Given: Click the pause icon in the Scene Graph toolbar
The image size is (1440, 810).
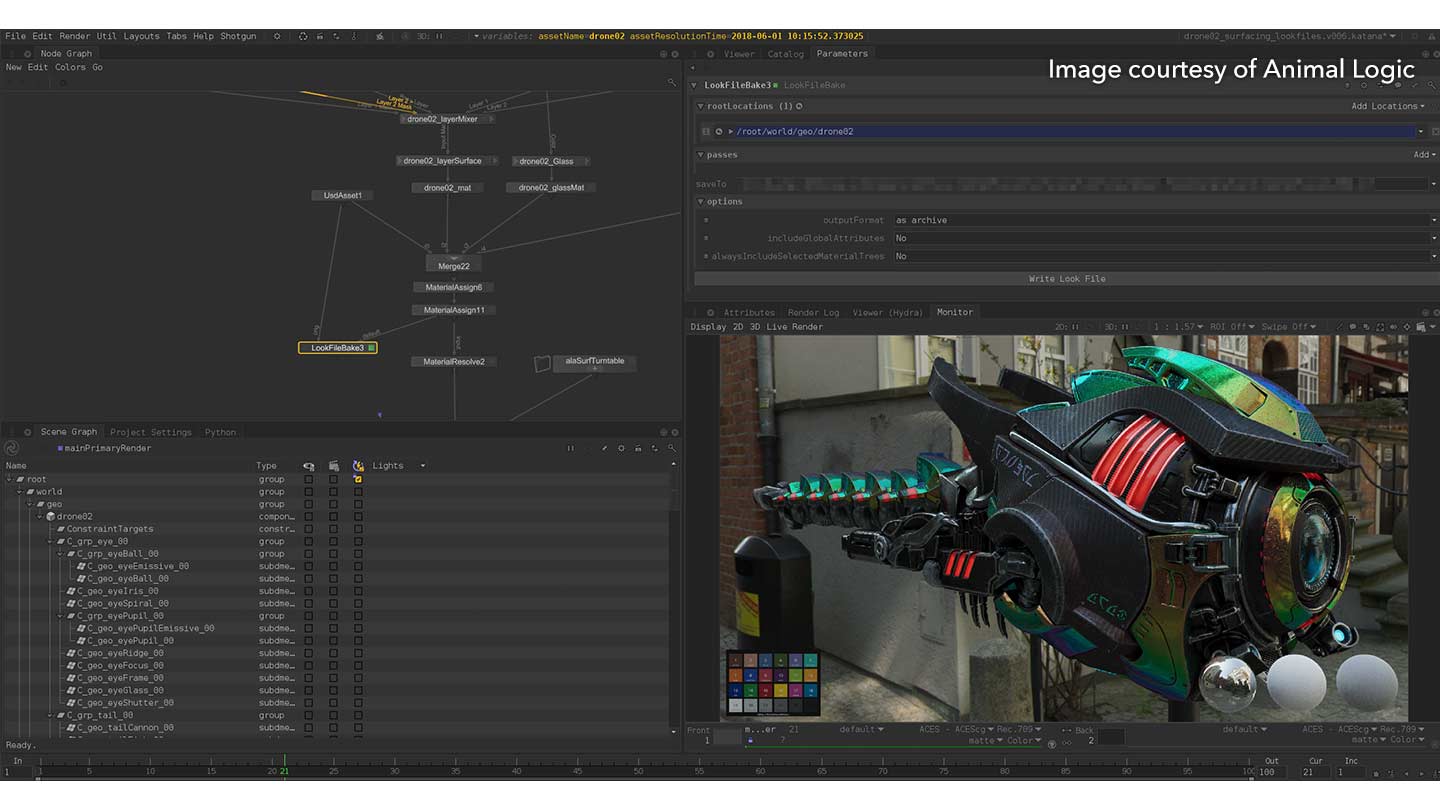Looking at the screenshot, I should 570,448.
